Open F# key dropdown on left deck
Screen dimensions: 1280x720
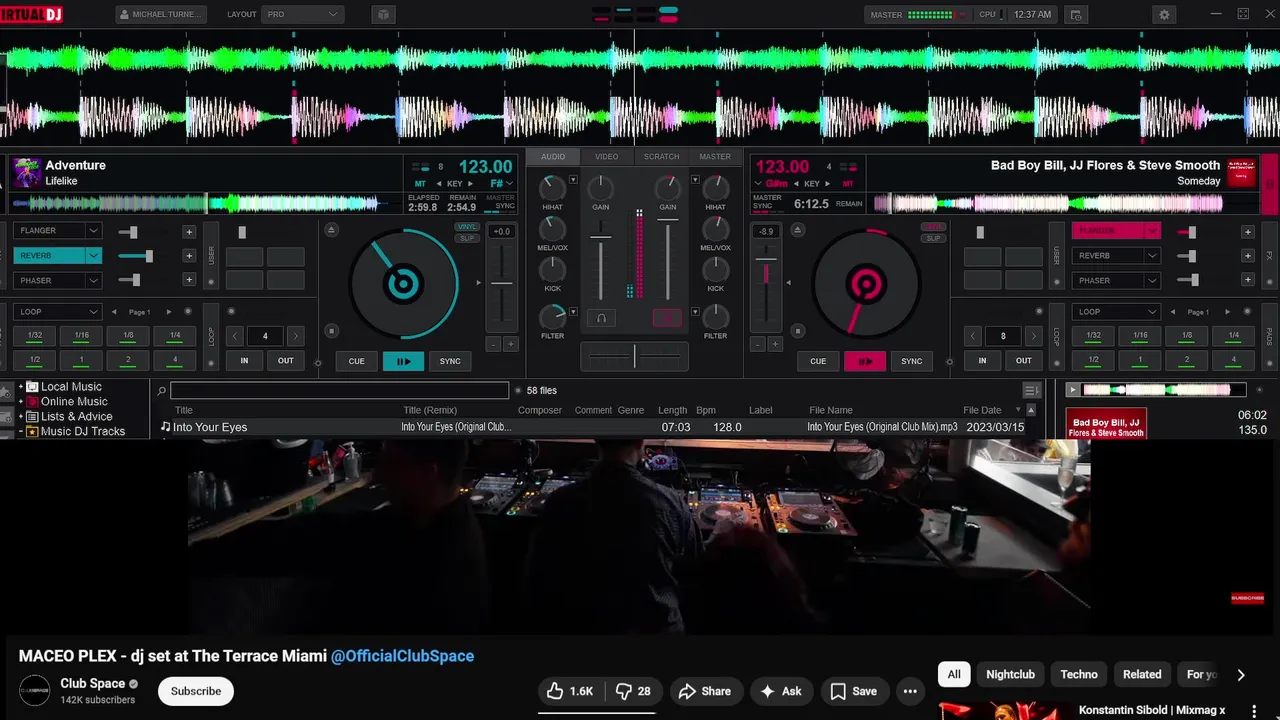(510, 184)
